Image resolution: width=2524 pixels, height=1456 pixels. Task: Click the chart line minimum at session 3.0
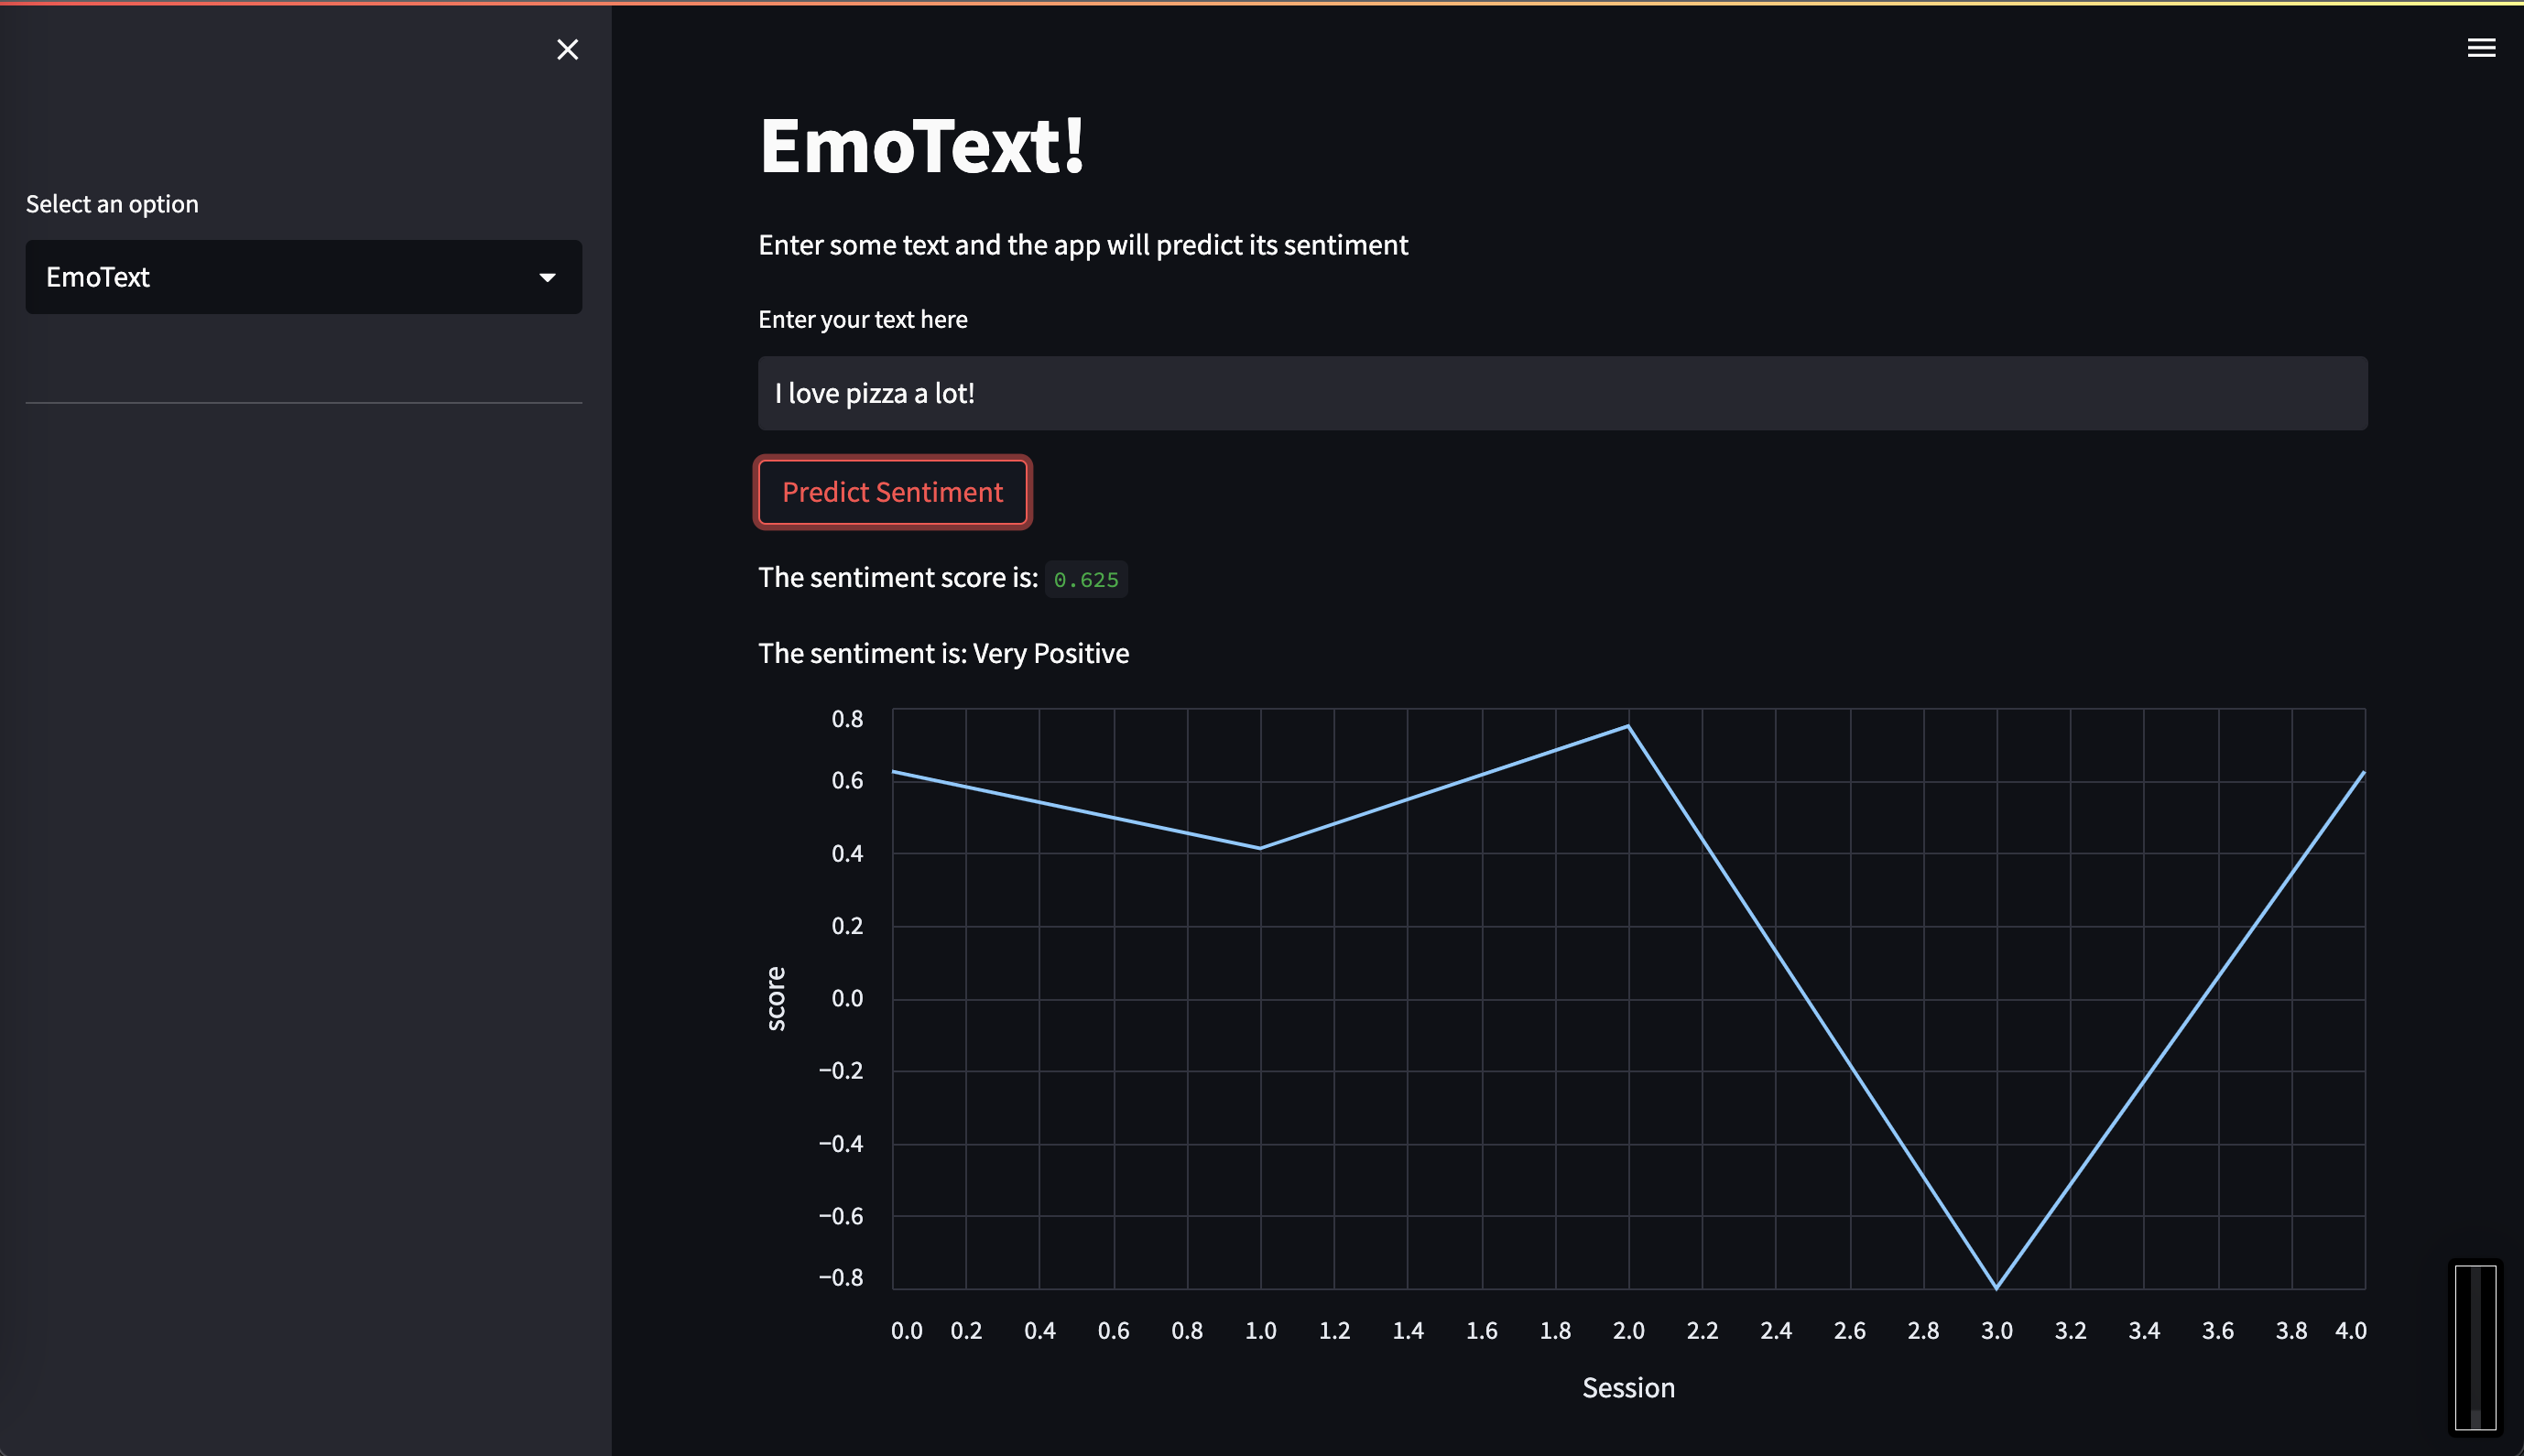(x=1996, y=1287)
